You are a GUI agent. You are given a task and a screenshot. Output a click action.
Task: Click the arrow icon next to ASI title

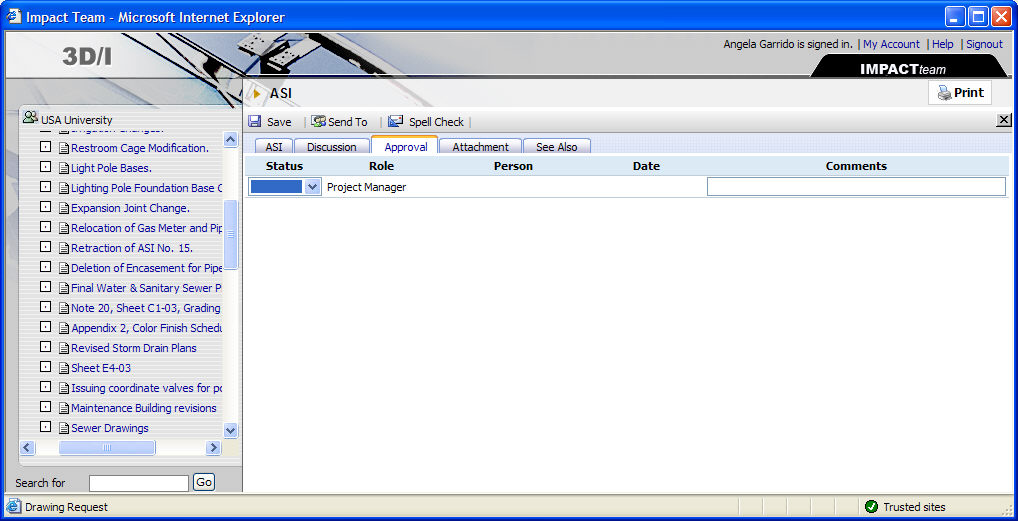(x=256, y=93)
